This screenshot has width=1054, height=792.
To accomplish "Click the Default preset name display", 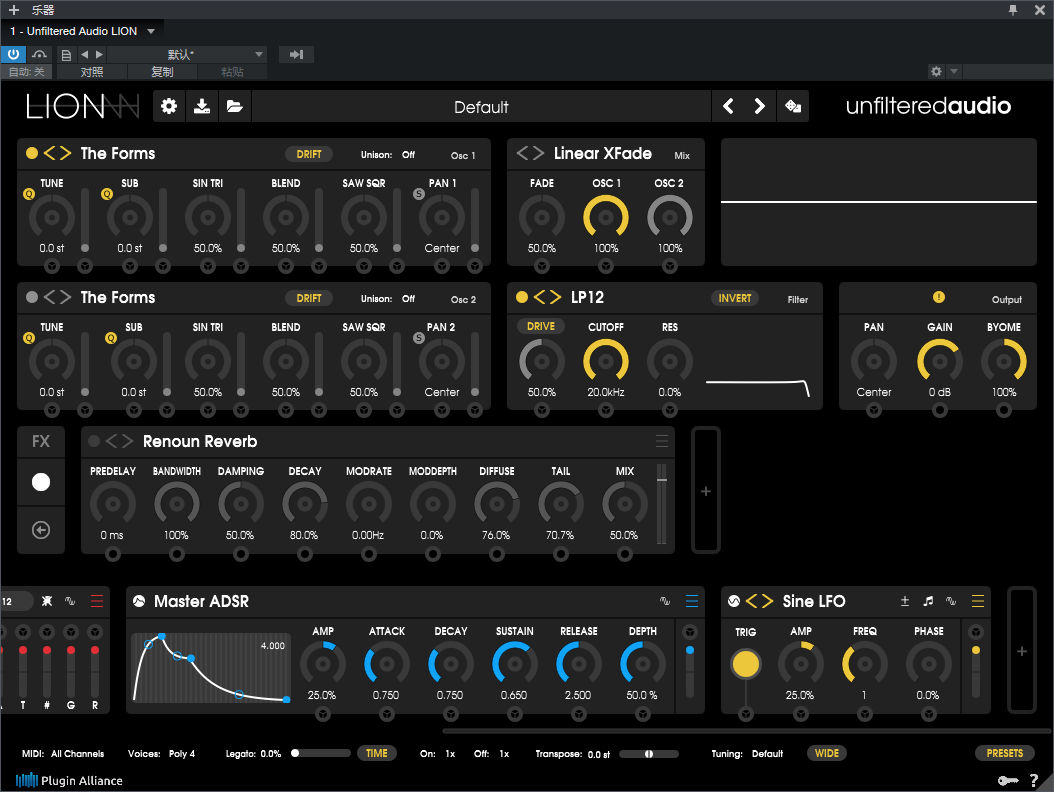I will click(x=481, y=107).
